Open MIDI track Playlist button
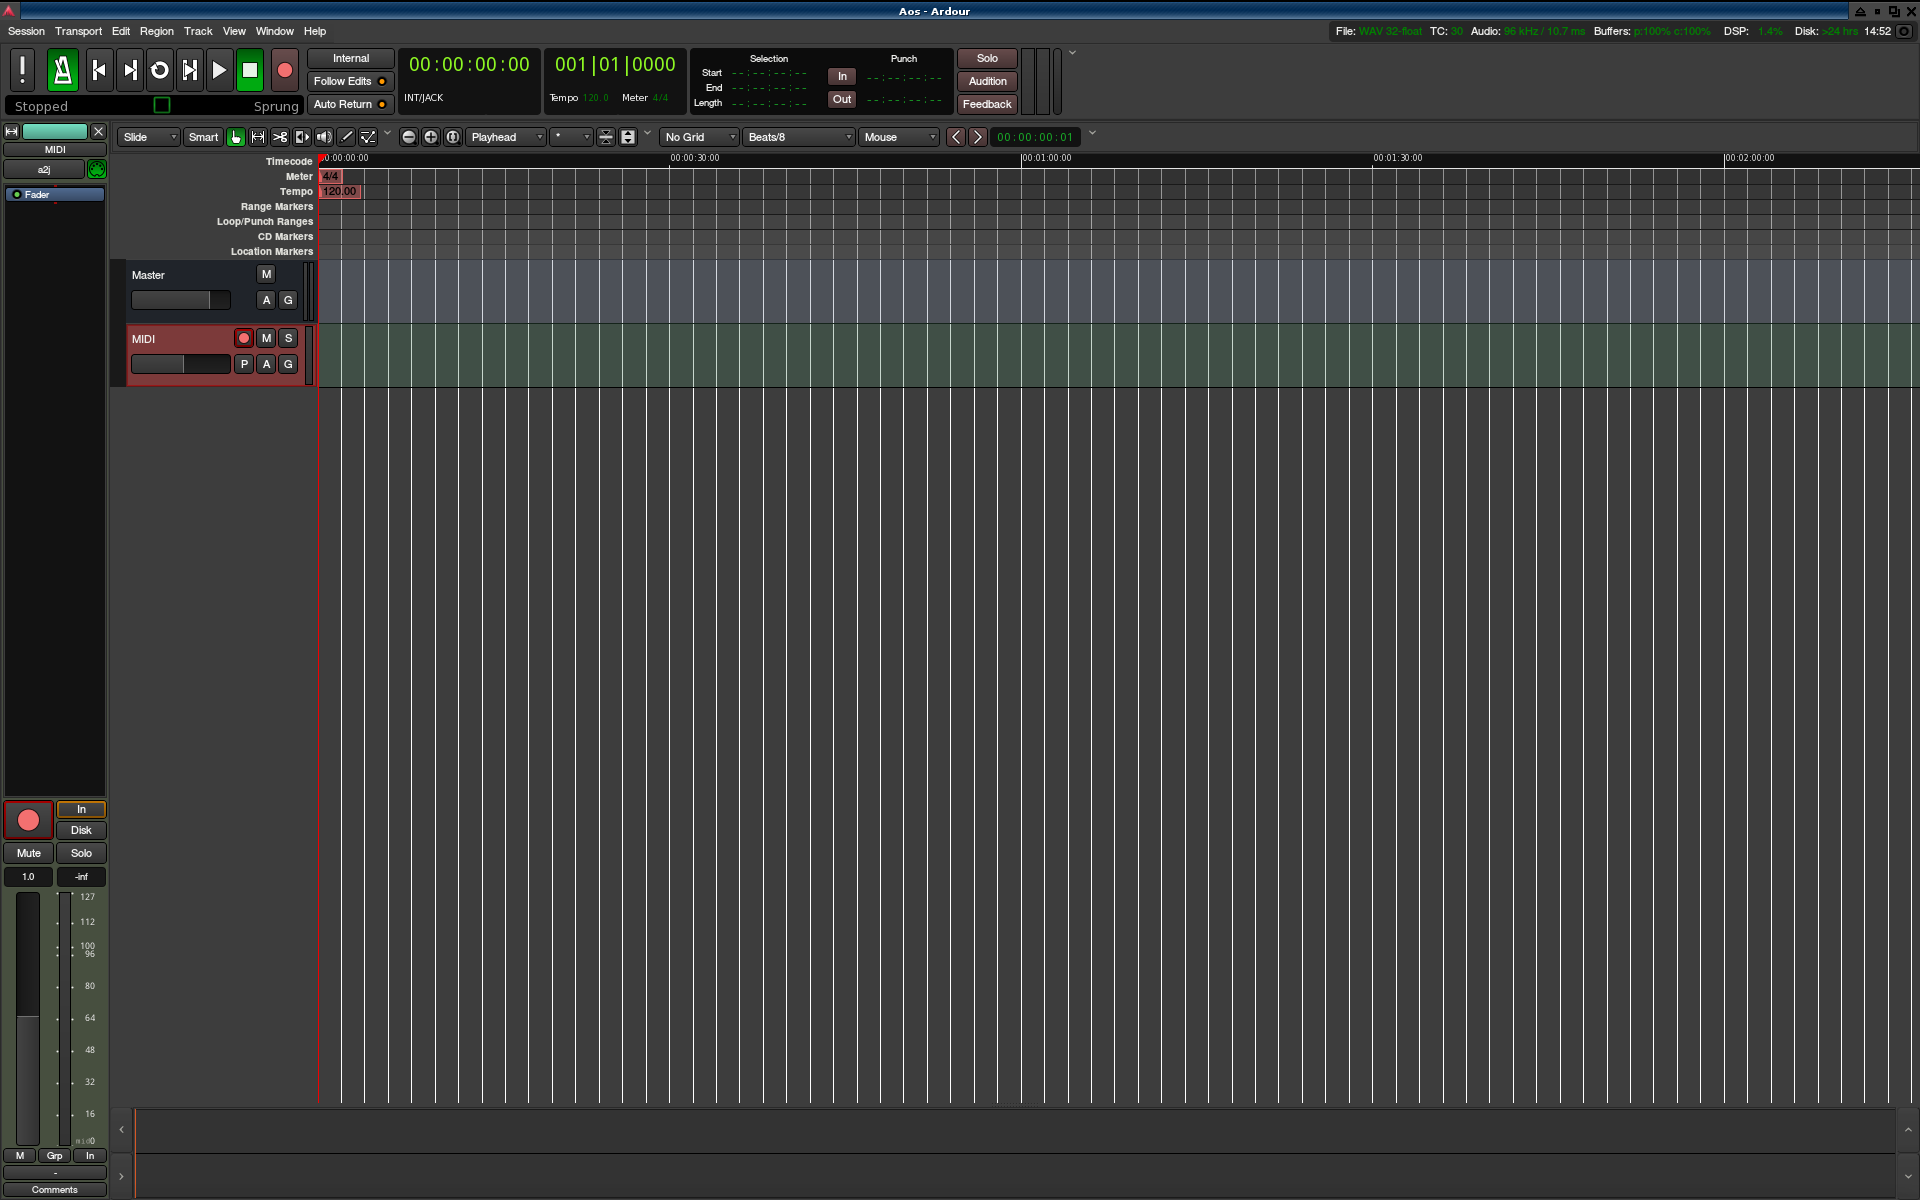 click(x=244, y=364)
